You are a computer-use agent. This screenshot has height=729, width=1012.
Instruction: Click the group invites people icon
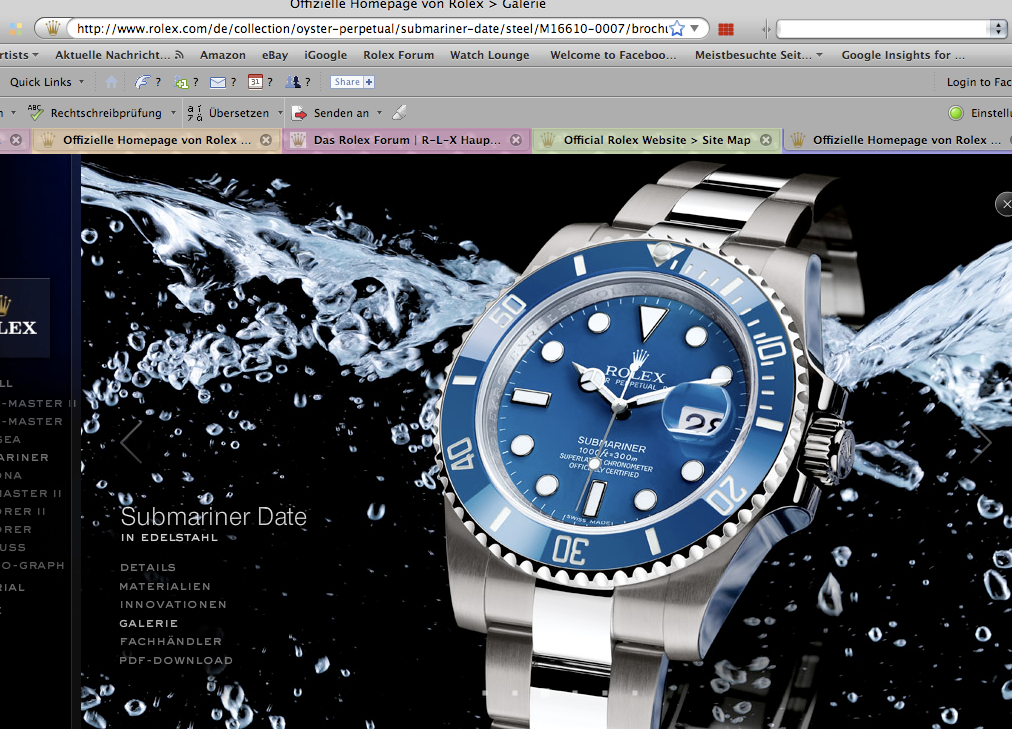(292, 82)
